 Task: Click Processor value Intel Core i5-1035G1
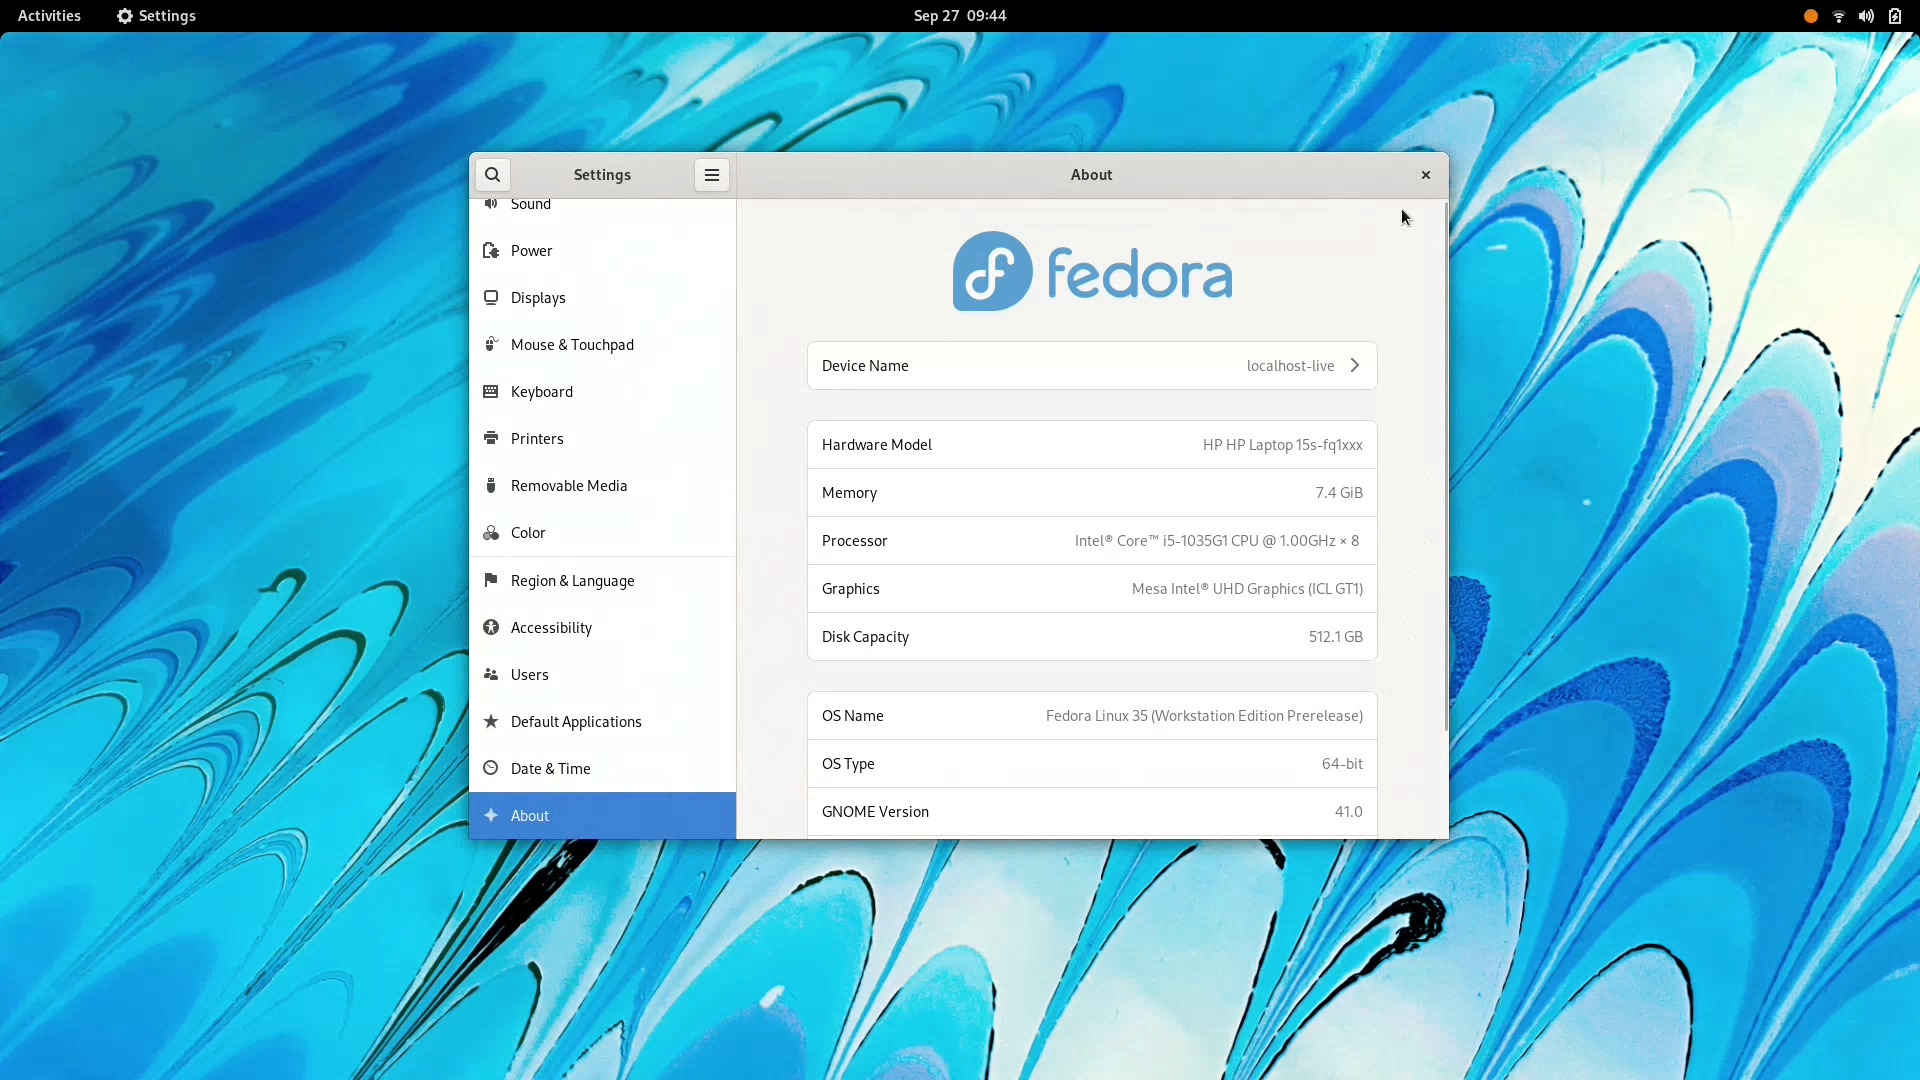click(1217, 540)
